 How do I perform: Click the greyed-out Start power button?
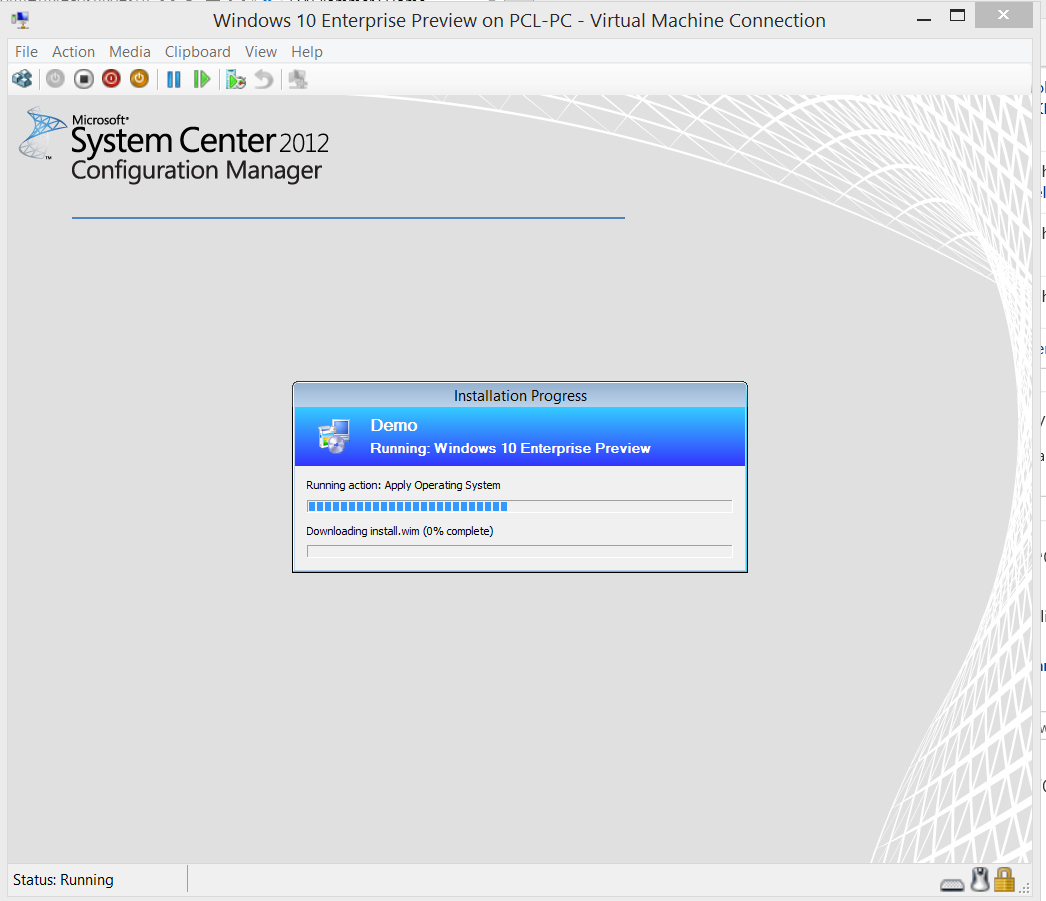[56, 79]
